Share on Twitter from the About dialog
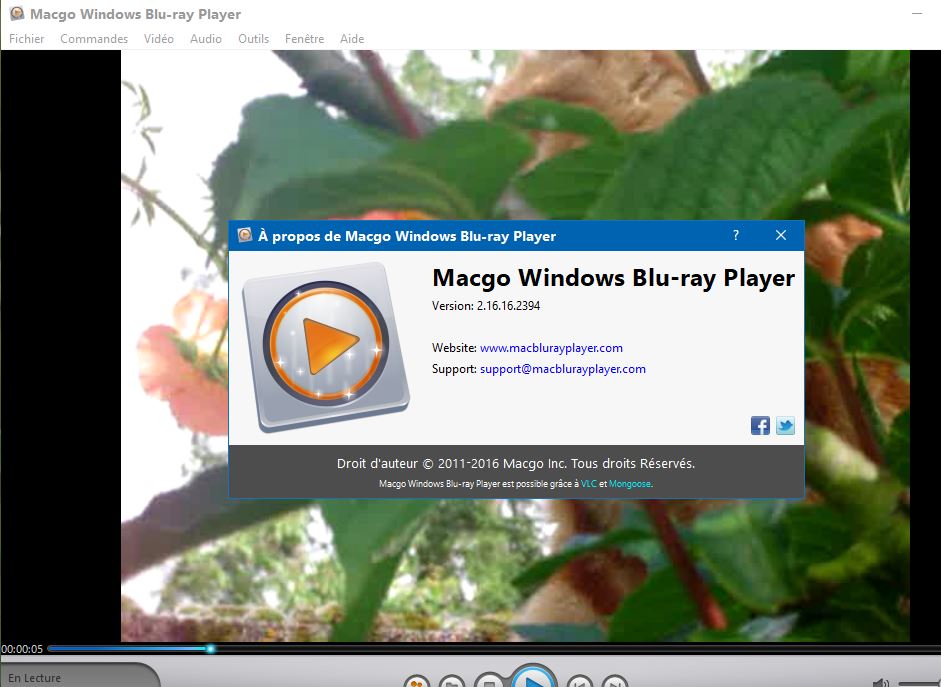Screen dimensions: 941x687 tap(785, 425)
